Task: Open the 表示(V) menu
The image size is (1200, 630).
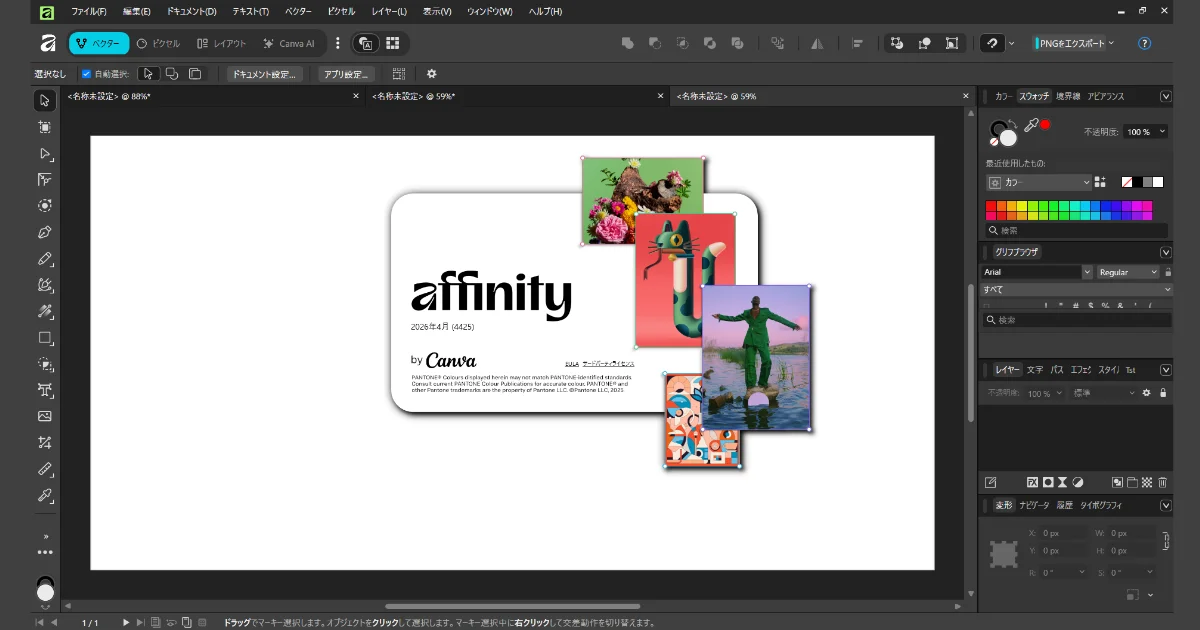Action: (437, 11)
